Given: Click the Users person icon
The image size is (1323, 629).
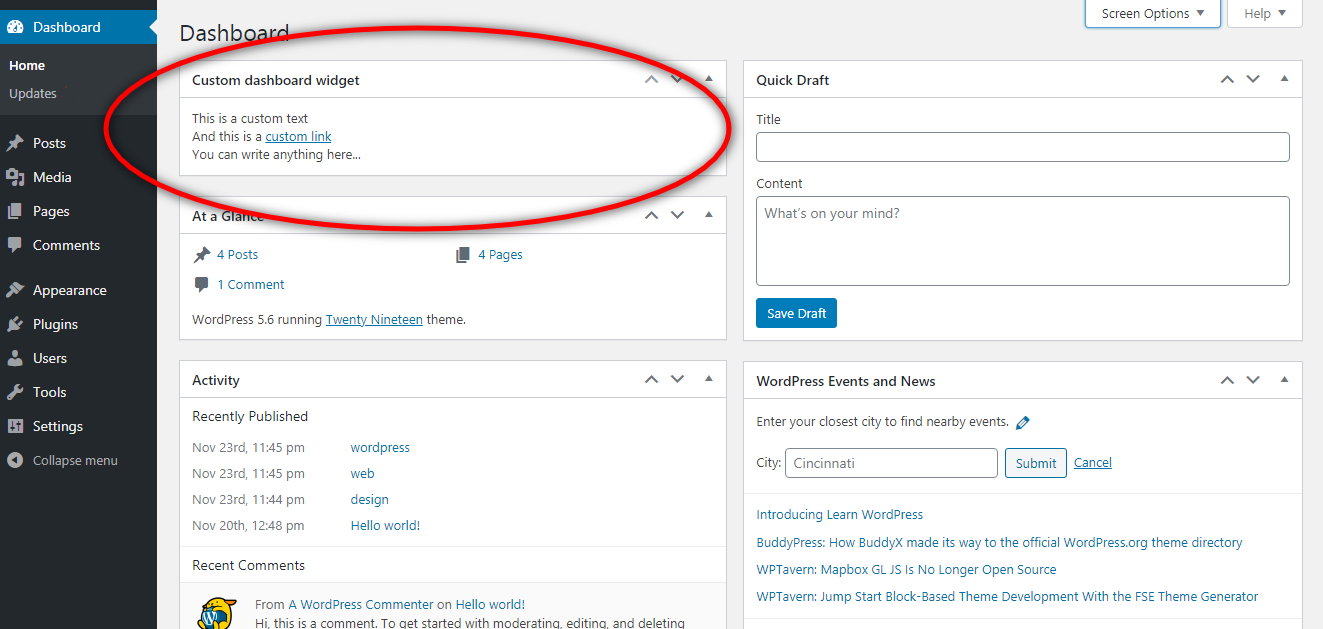Looking at the screenshot, I should click(x=15, y=358).
